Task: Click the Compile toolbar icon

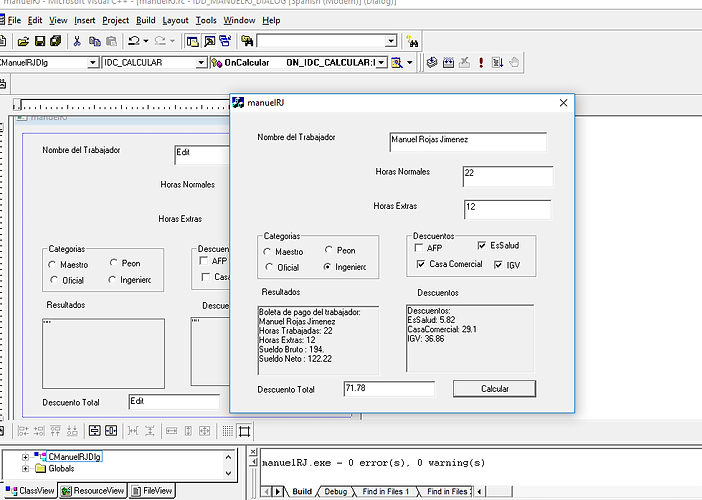Action: 432,62
